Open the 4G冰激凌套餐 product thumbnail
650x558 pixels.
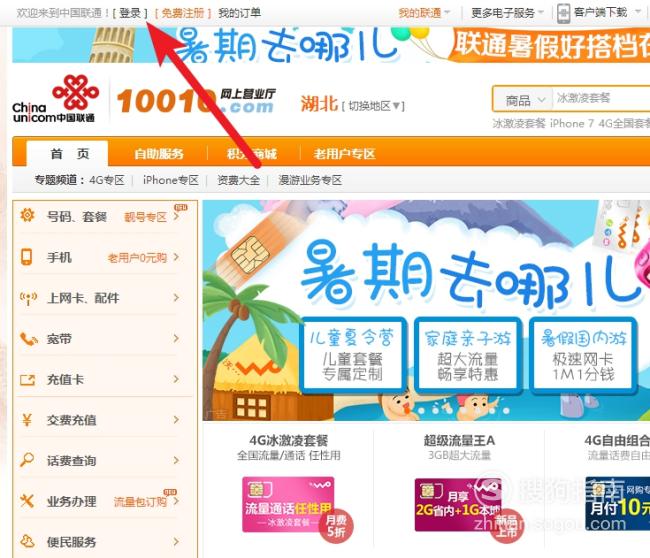289,504
